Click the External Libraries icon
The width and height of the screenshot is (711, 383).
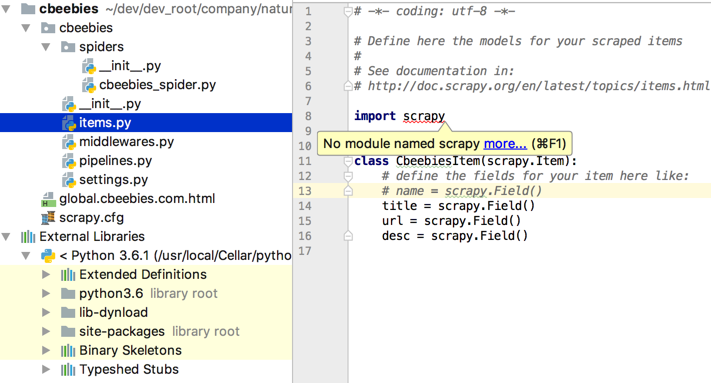(28, 237)
